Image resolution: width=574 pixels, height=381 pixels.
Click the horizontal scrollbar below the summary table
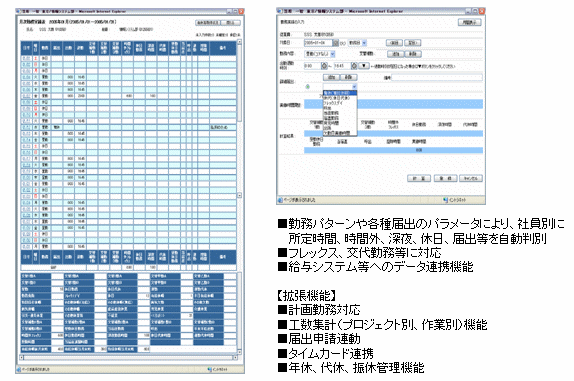tap(128, 358)
